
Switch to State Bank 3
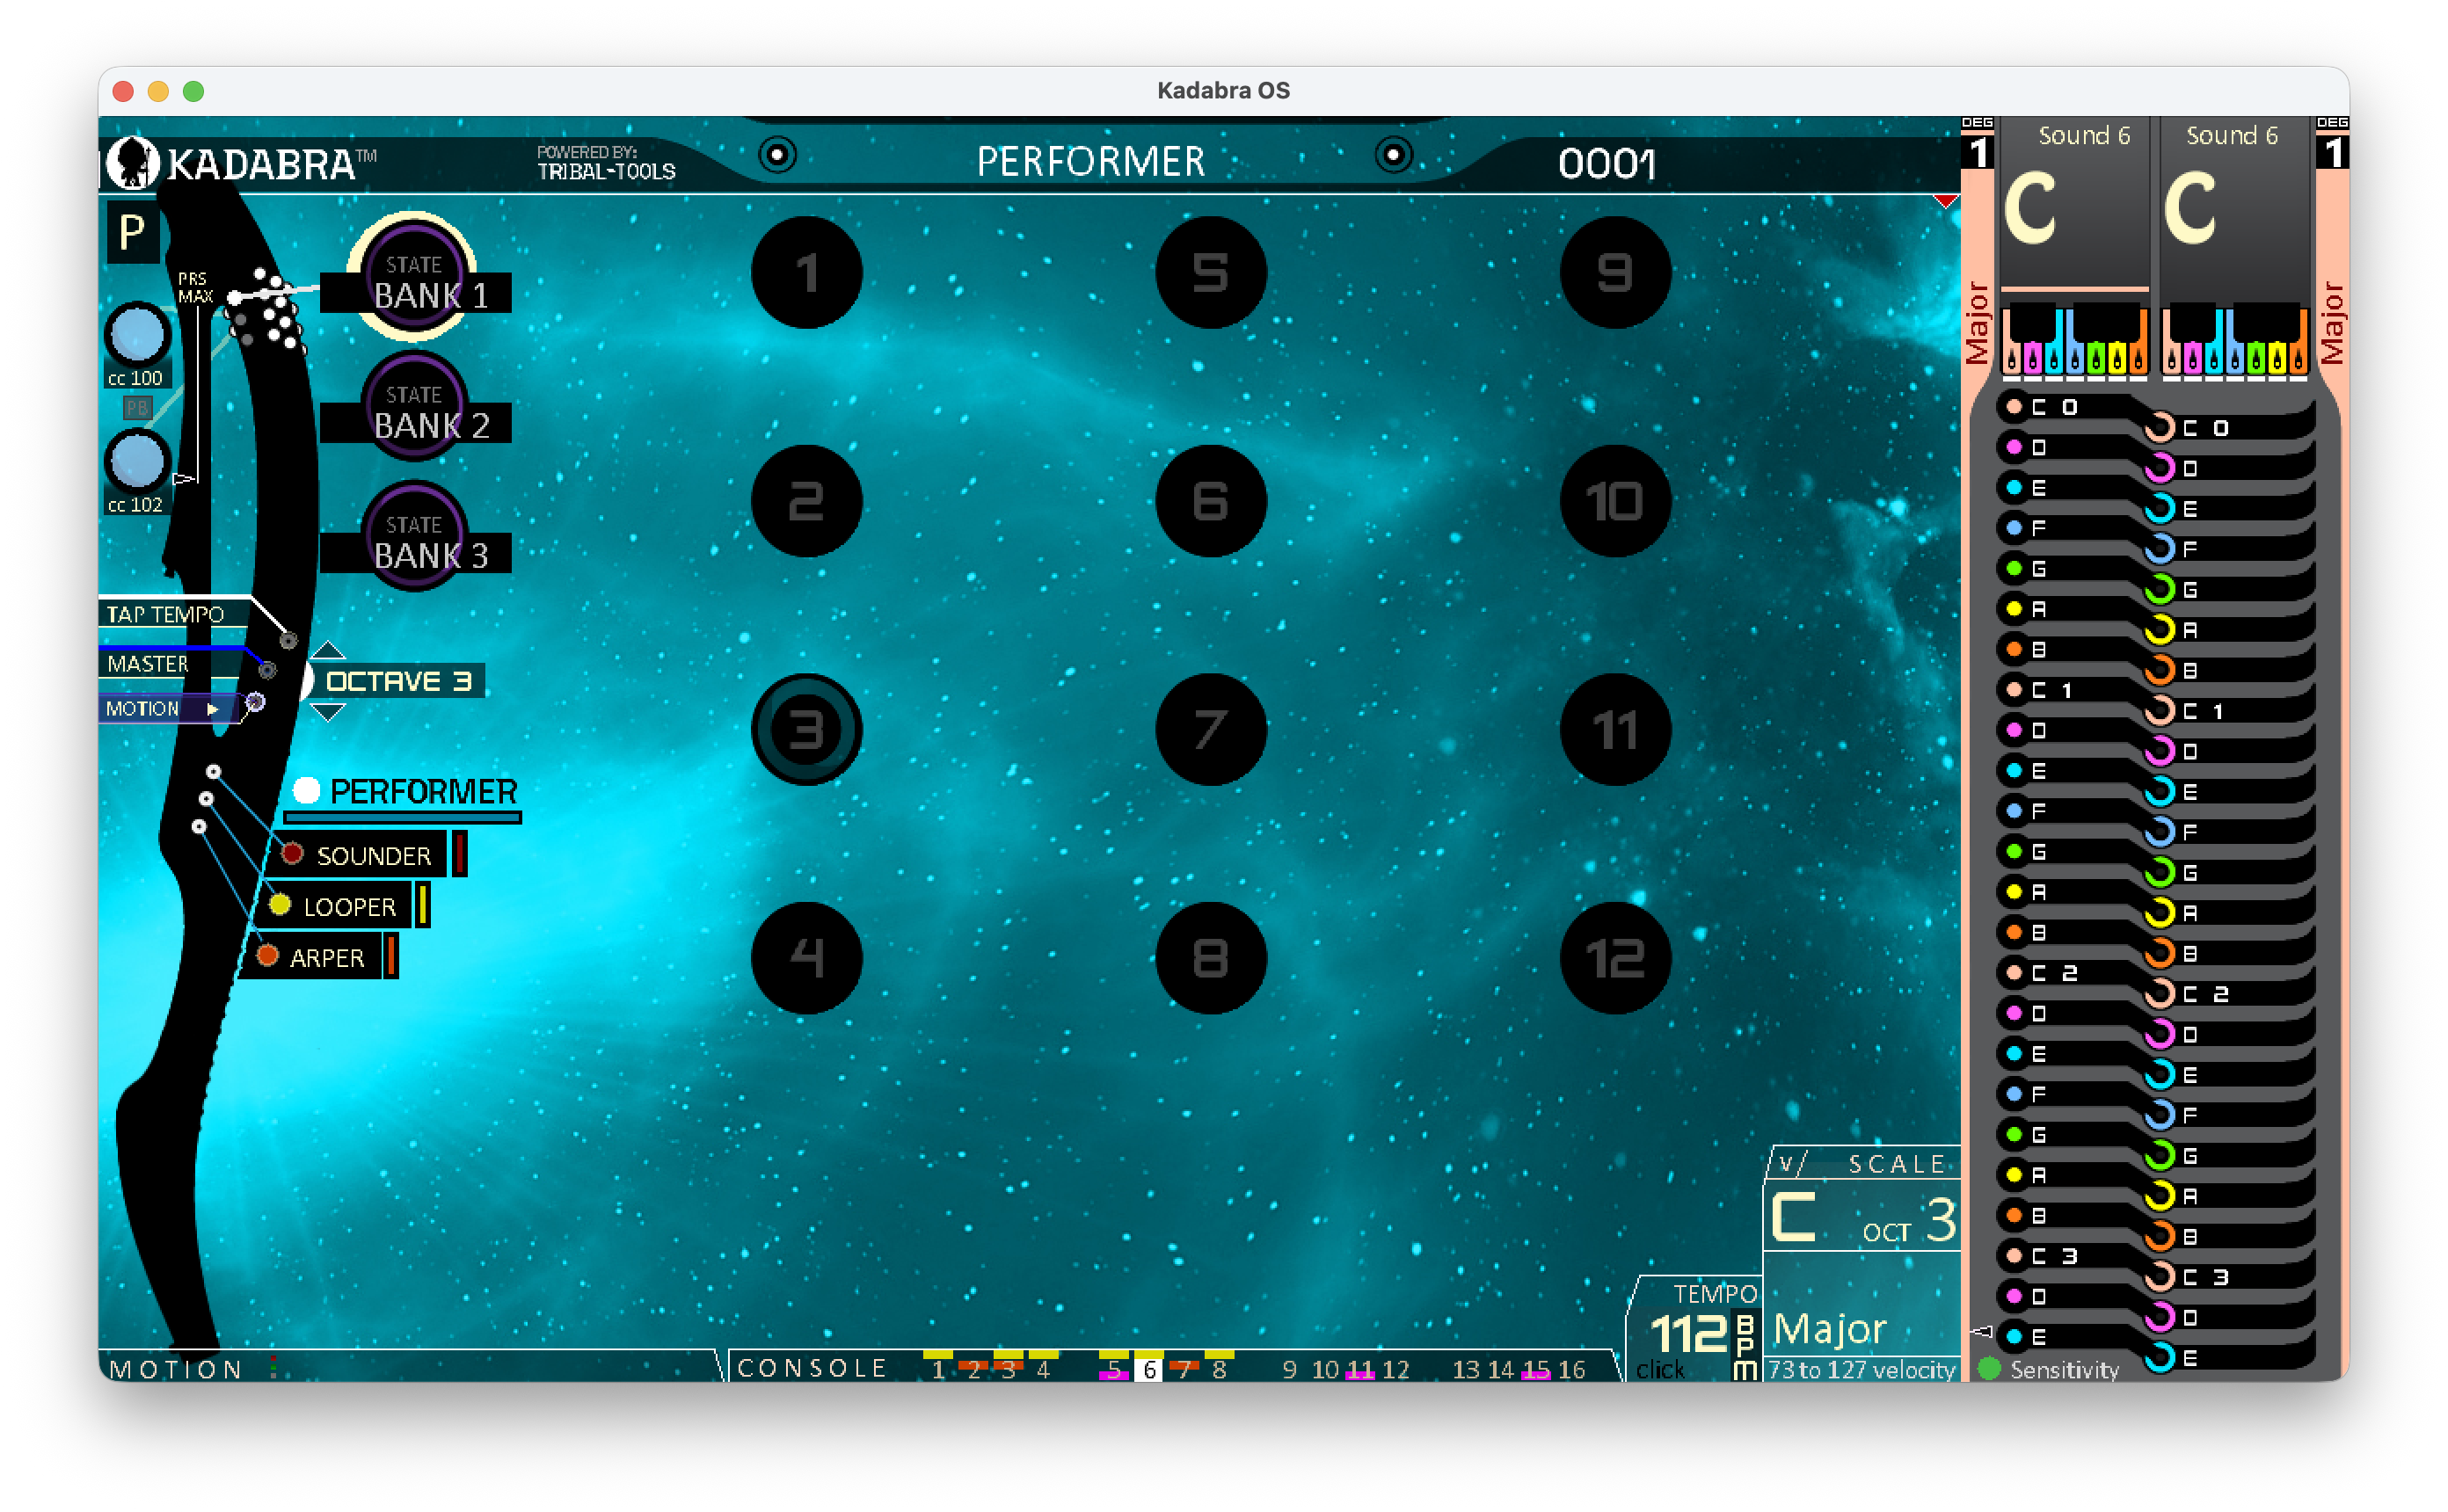[414, 537]
